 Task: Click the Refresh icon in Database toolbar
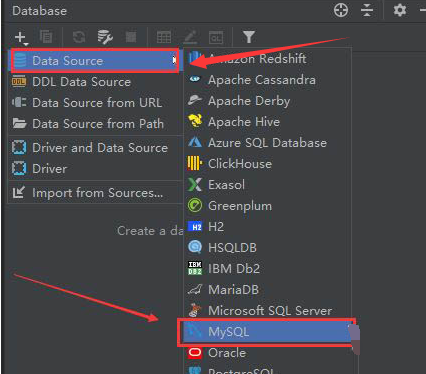[x=79, y=37]
